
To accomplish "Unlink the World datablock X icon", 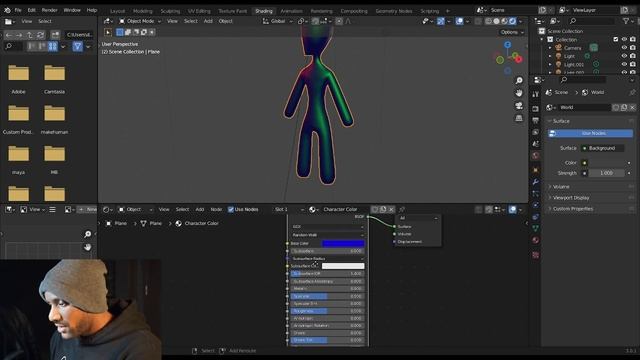I will point(632,107).
